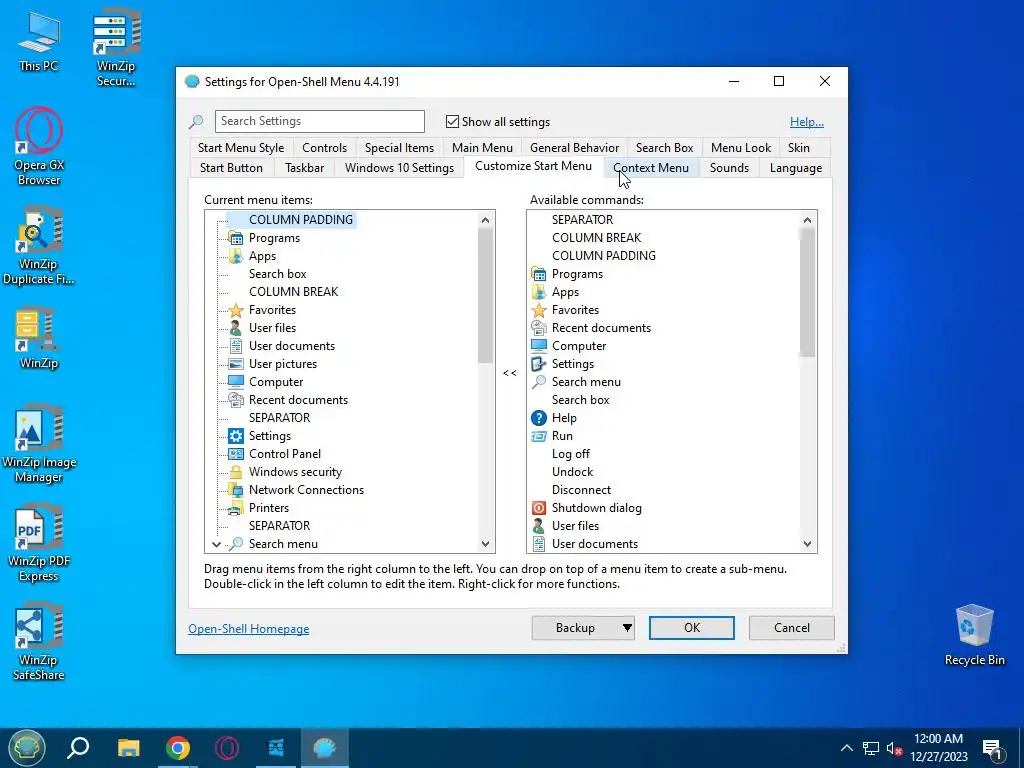Click the Open-Shell Start button on the taskbar

click(x=26, y=748)
